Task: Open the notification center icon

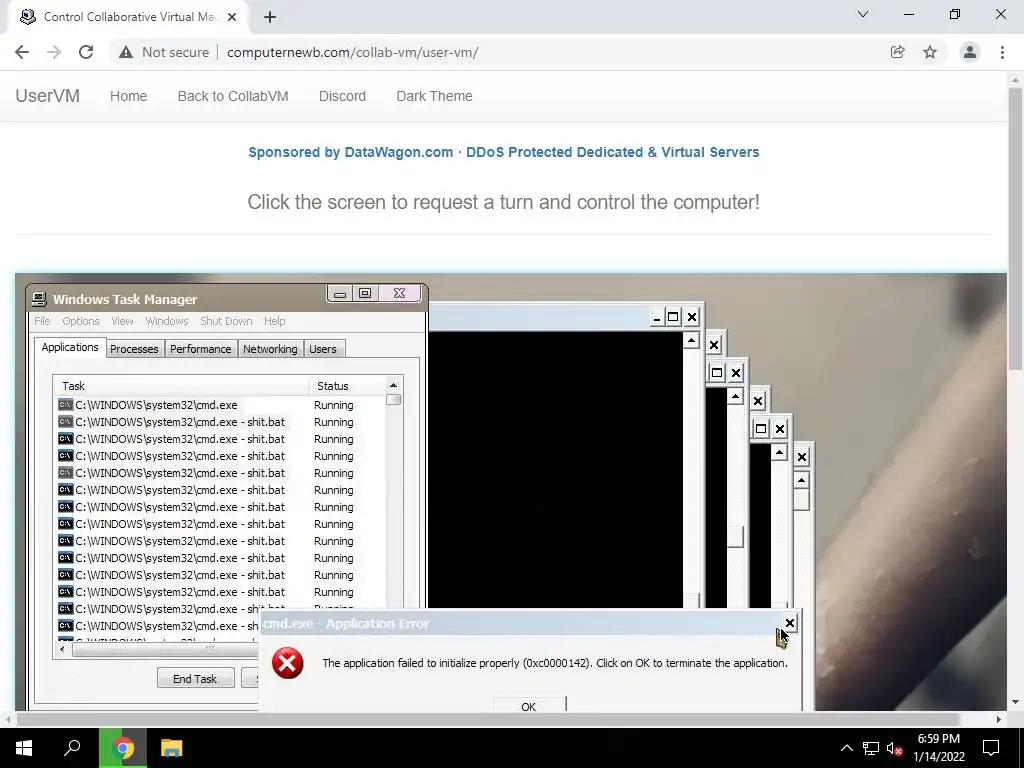Action: tap(991, 748)
